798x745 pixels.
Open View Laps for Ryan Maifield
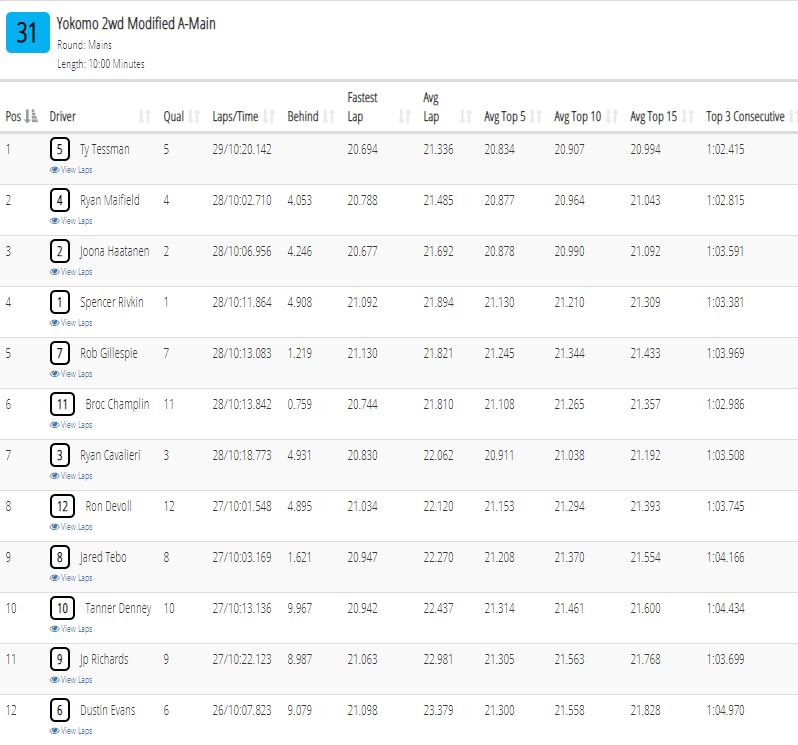click(71, 221)
